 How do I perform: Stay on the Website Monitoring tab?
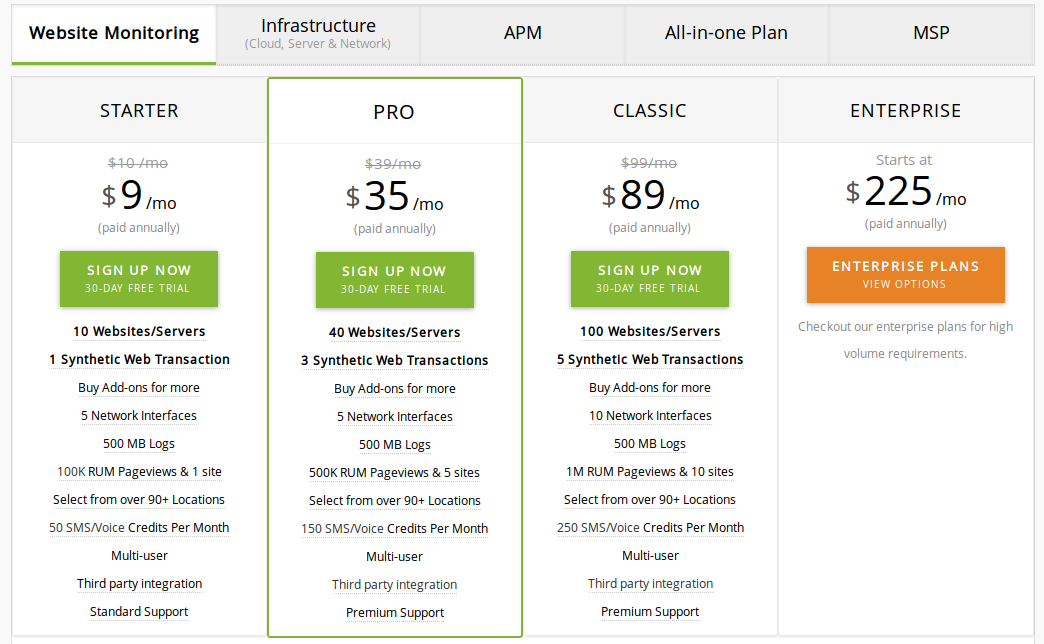tap(113, 32)
